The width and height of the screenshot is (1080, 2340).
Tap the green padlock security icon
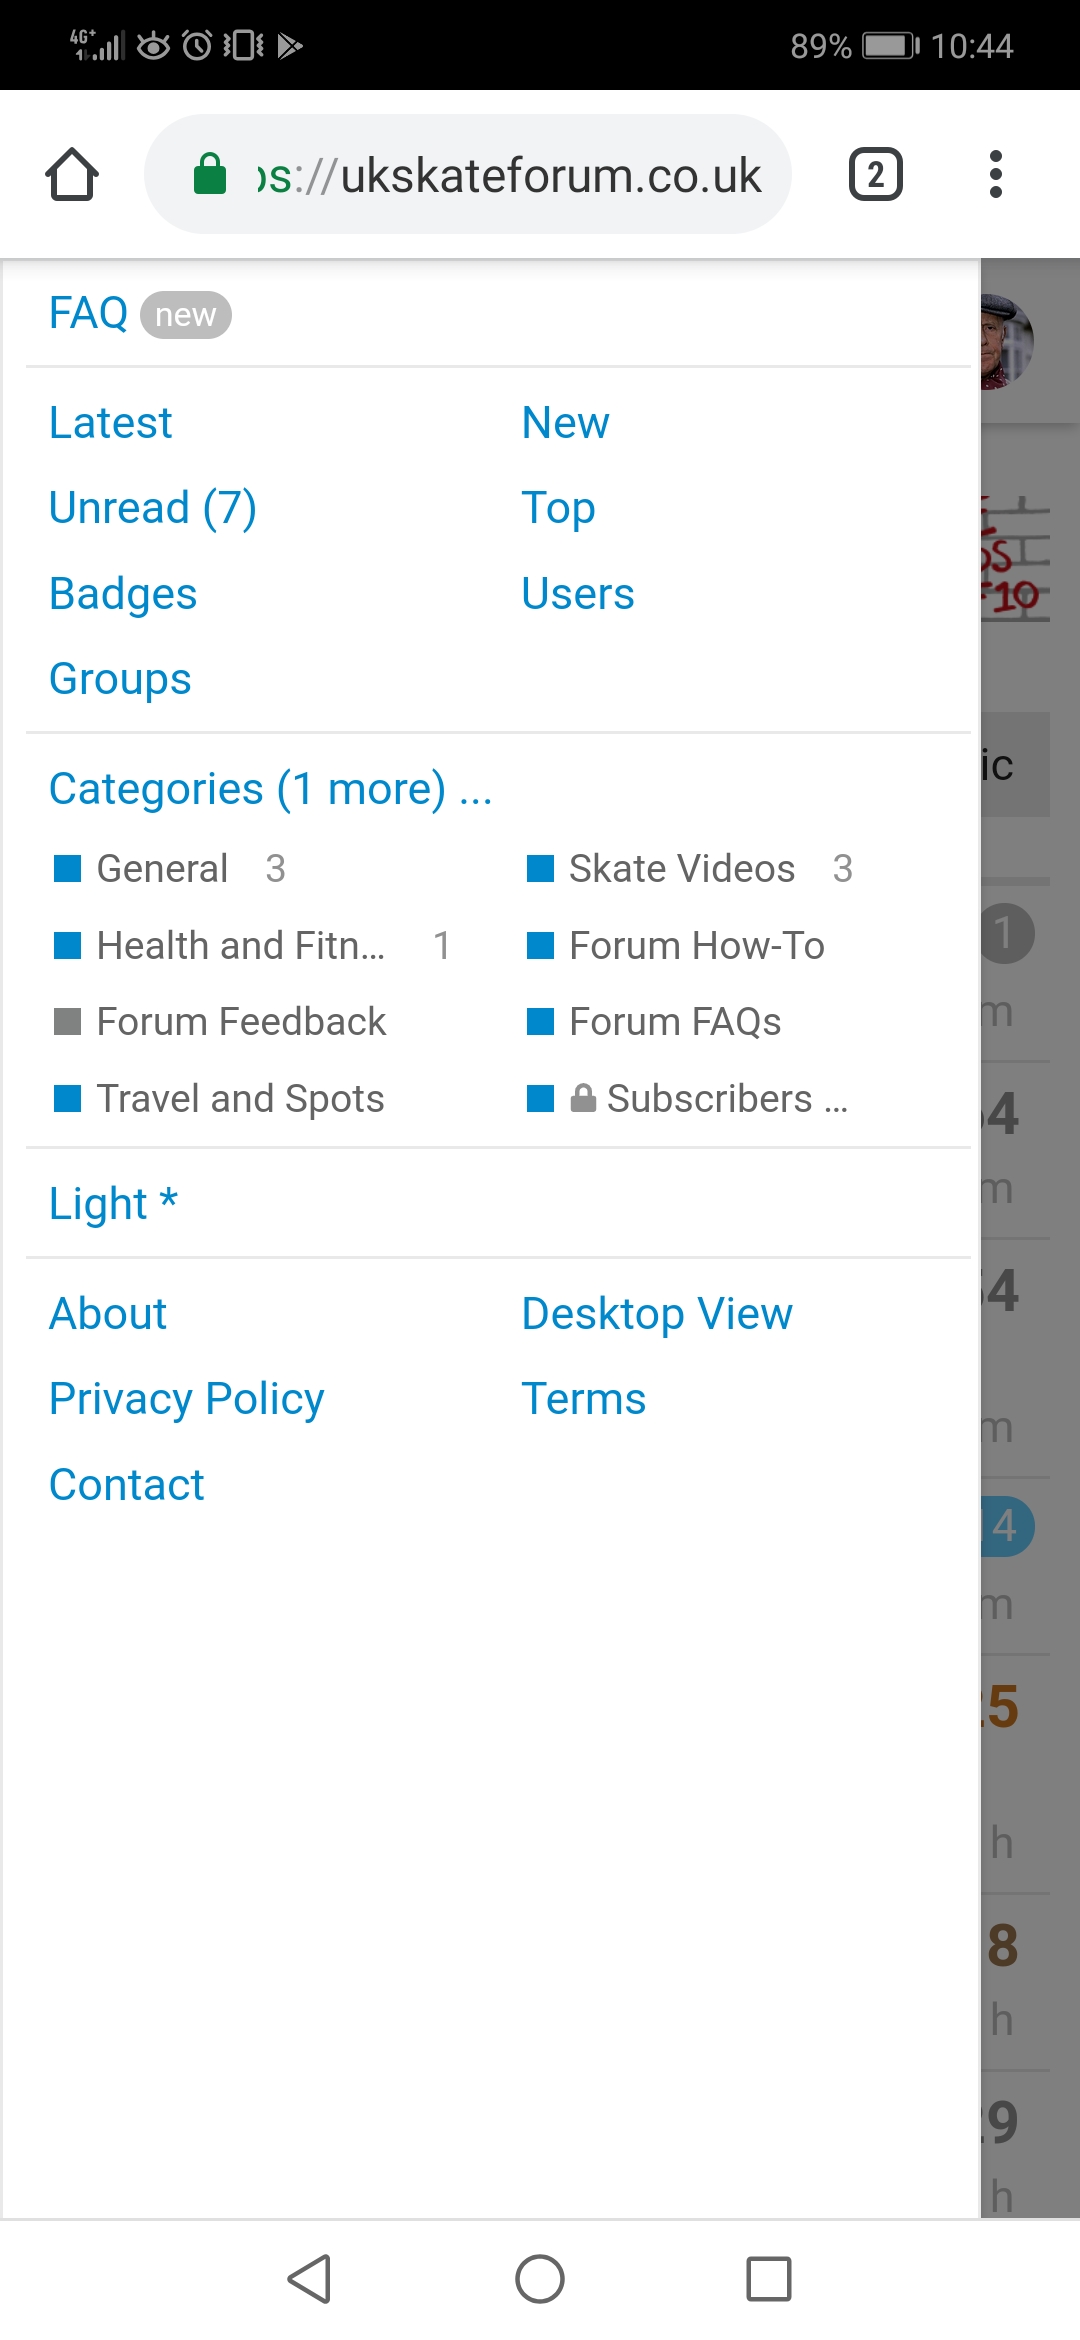[210, 174]
